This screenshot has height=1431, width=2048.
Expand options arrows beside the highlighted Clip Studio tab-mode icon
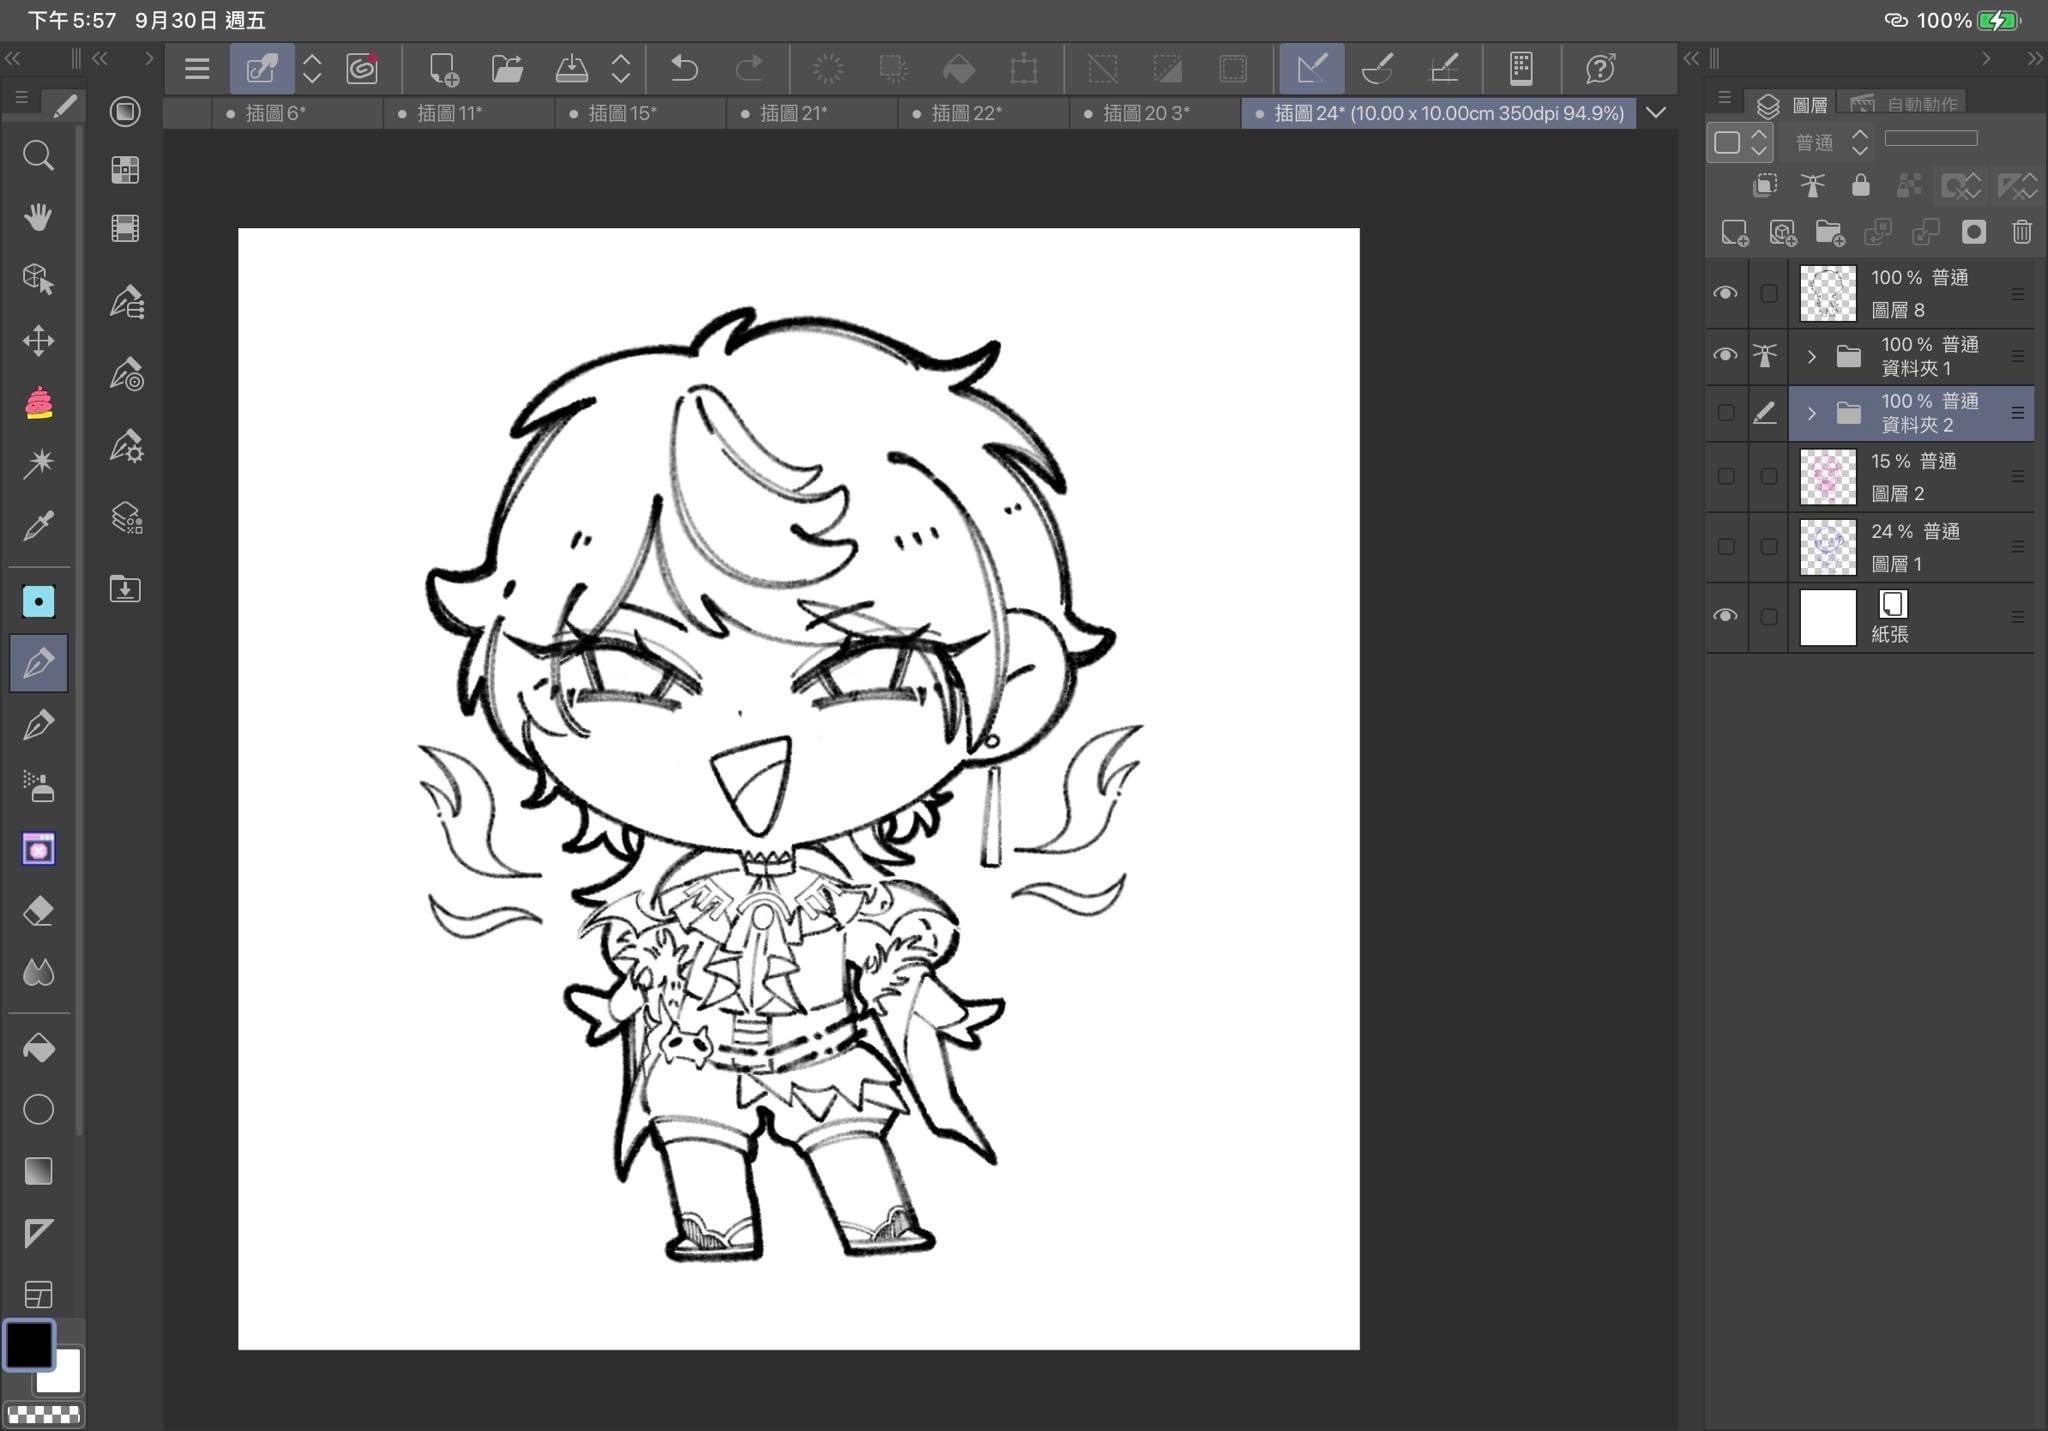312,68
